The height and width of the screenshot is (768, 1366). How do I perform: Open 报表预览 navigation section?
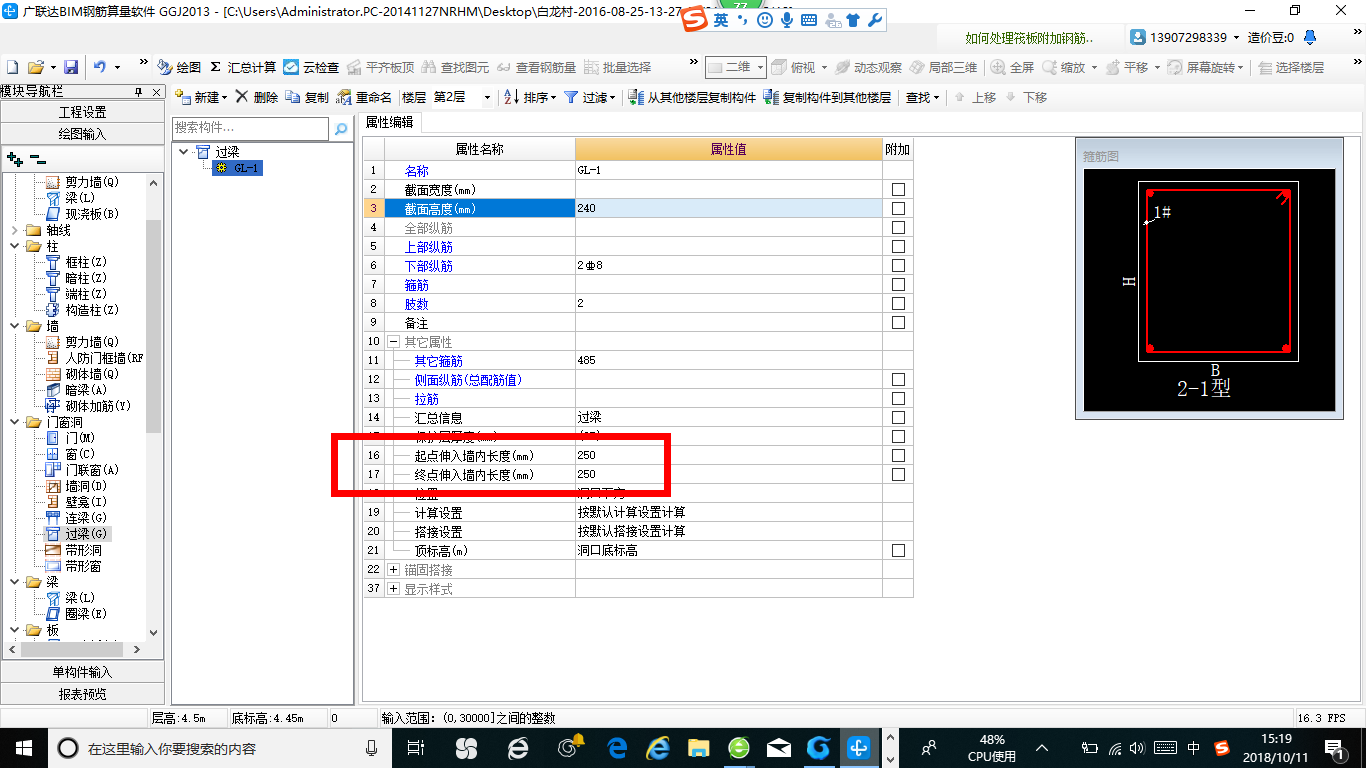(x=82, y=693)
